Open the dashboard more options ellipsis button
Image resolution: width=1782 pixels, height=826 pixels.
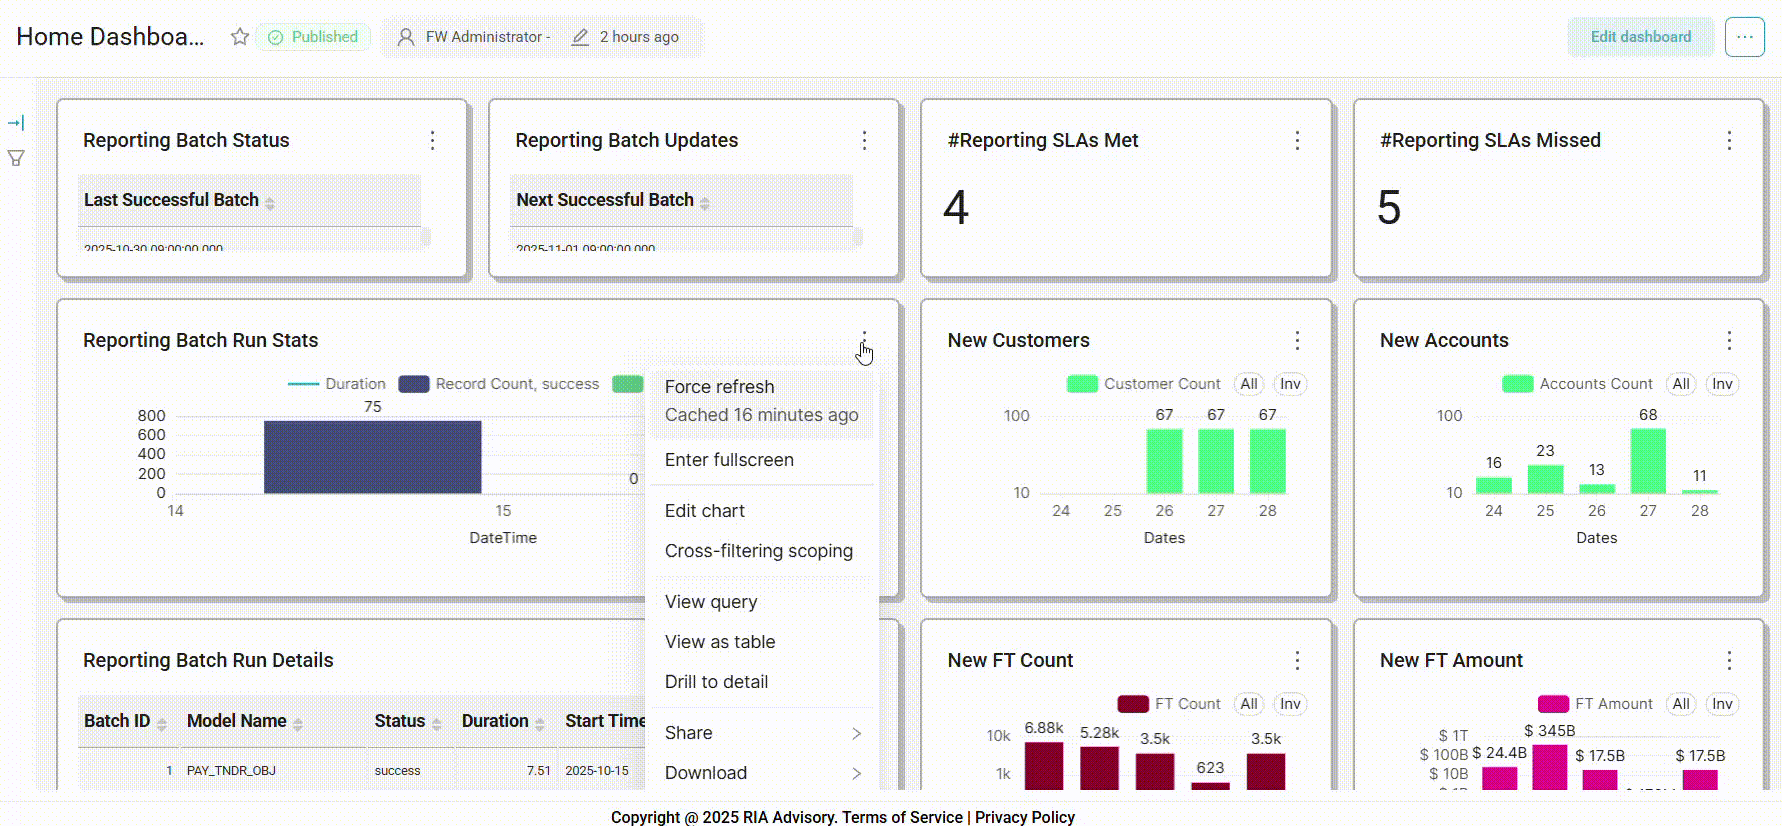pyautogui.click(x=1744, y=37)
